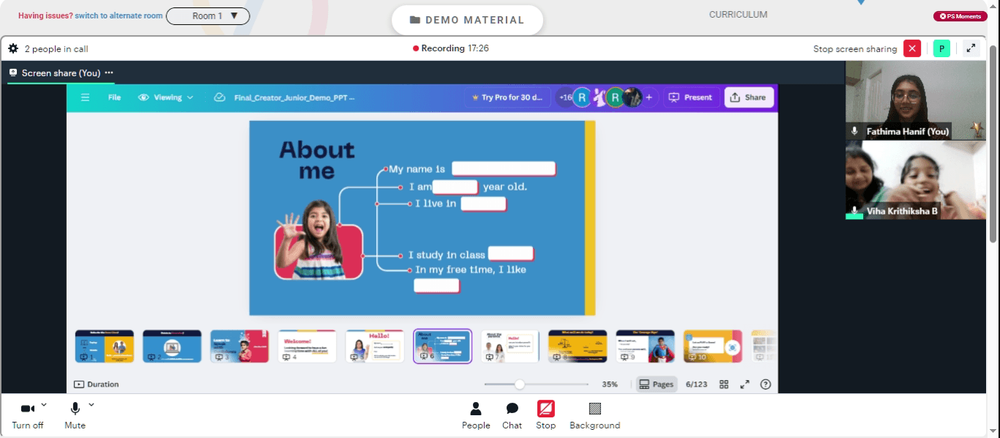
Task: Open the Viewing mode dropdown
Action: (166, 98)
